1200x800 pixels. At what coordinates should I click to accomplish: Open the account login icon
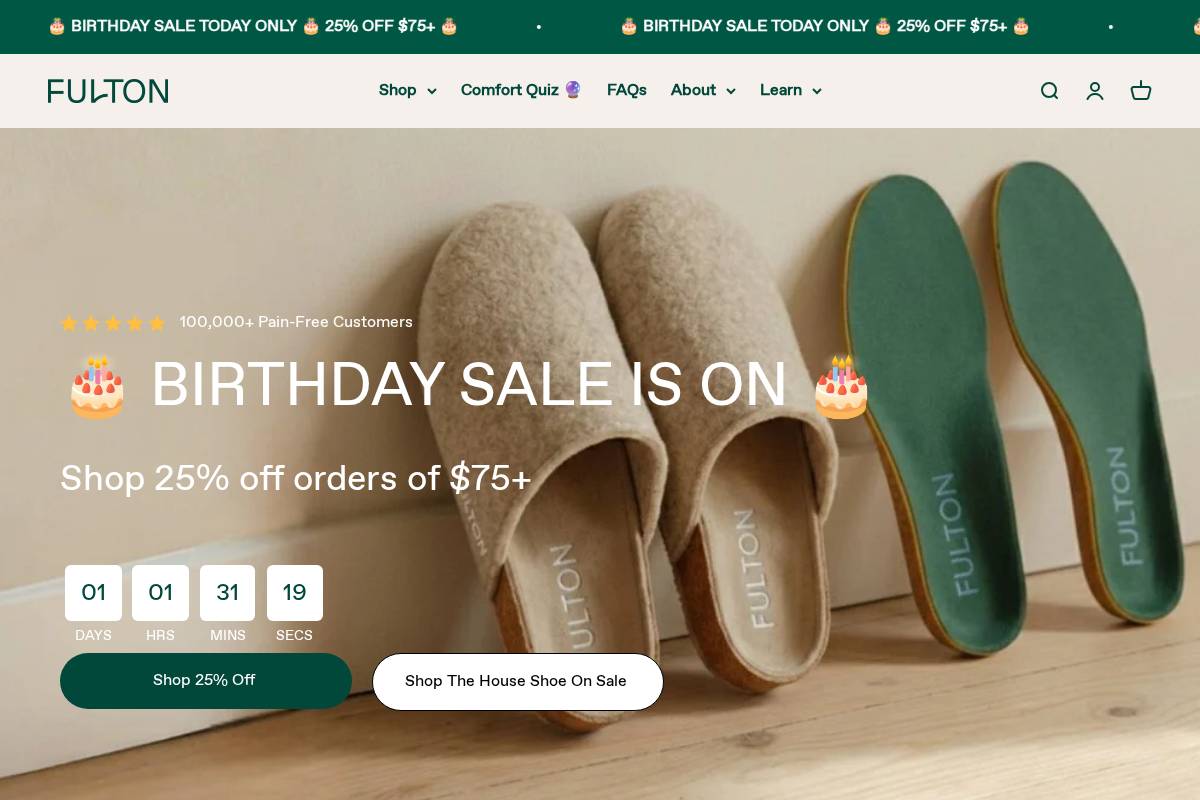click(x=1095, y=91)
